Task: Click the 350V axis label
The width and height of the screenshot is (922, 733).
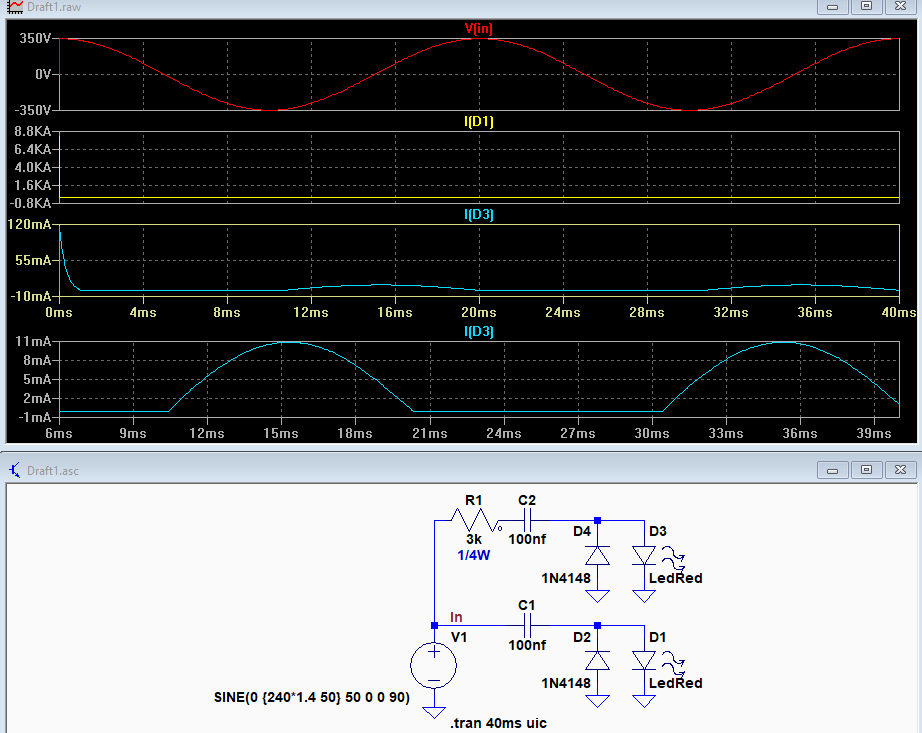Action: pyautogui.click(x=35, y=38)
